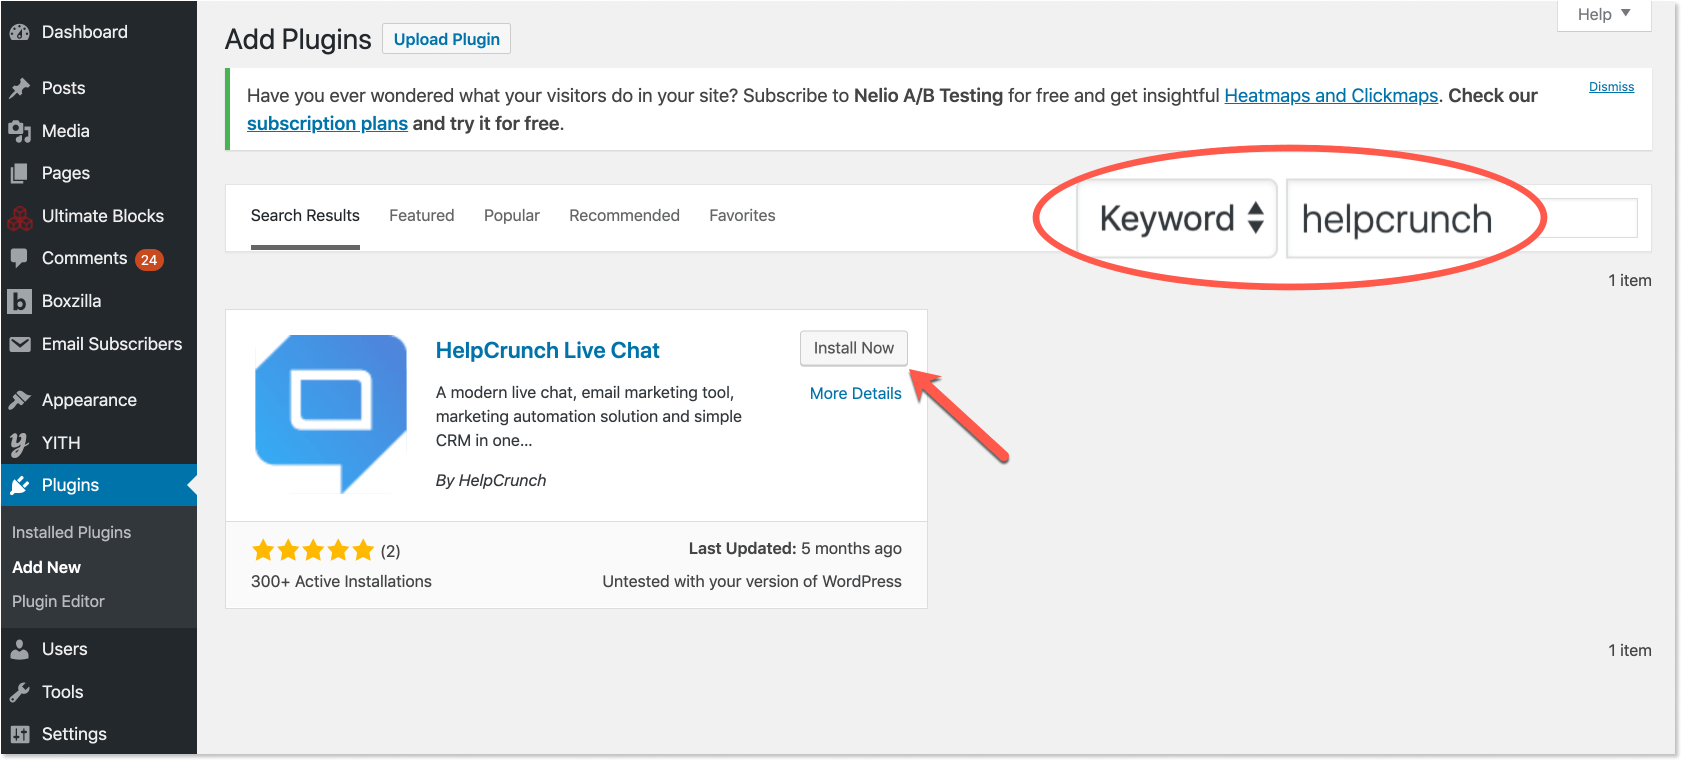Image resolution: width=1682 pixels, height=761 pixels.
Task: Open the Keyword search filter dropdown
Action: 1176,218
